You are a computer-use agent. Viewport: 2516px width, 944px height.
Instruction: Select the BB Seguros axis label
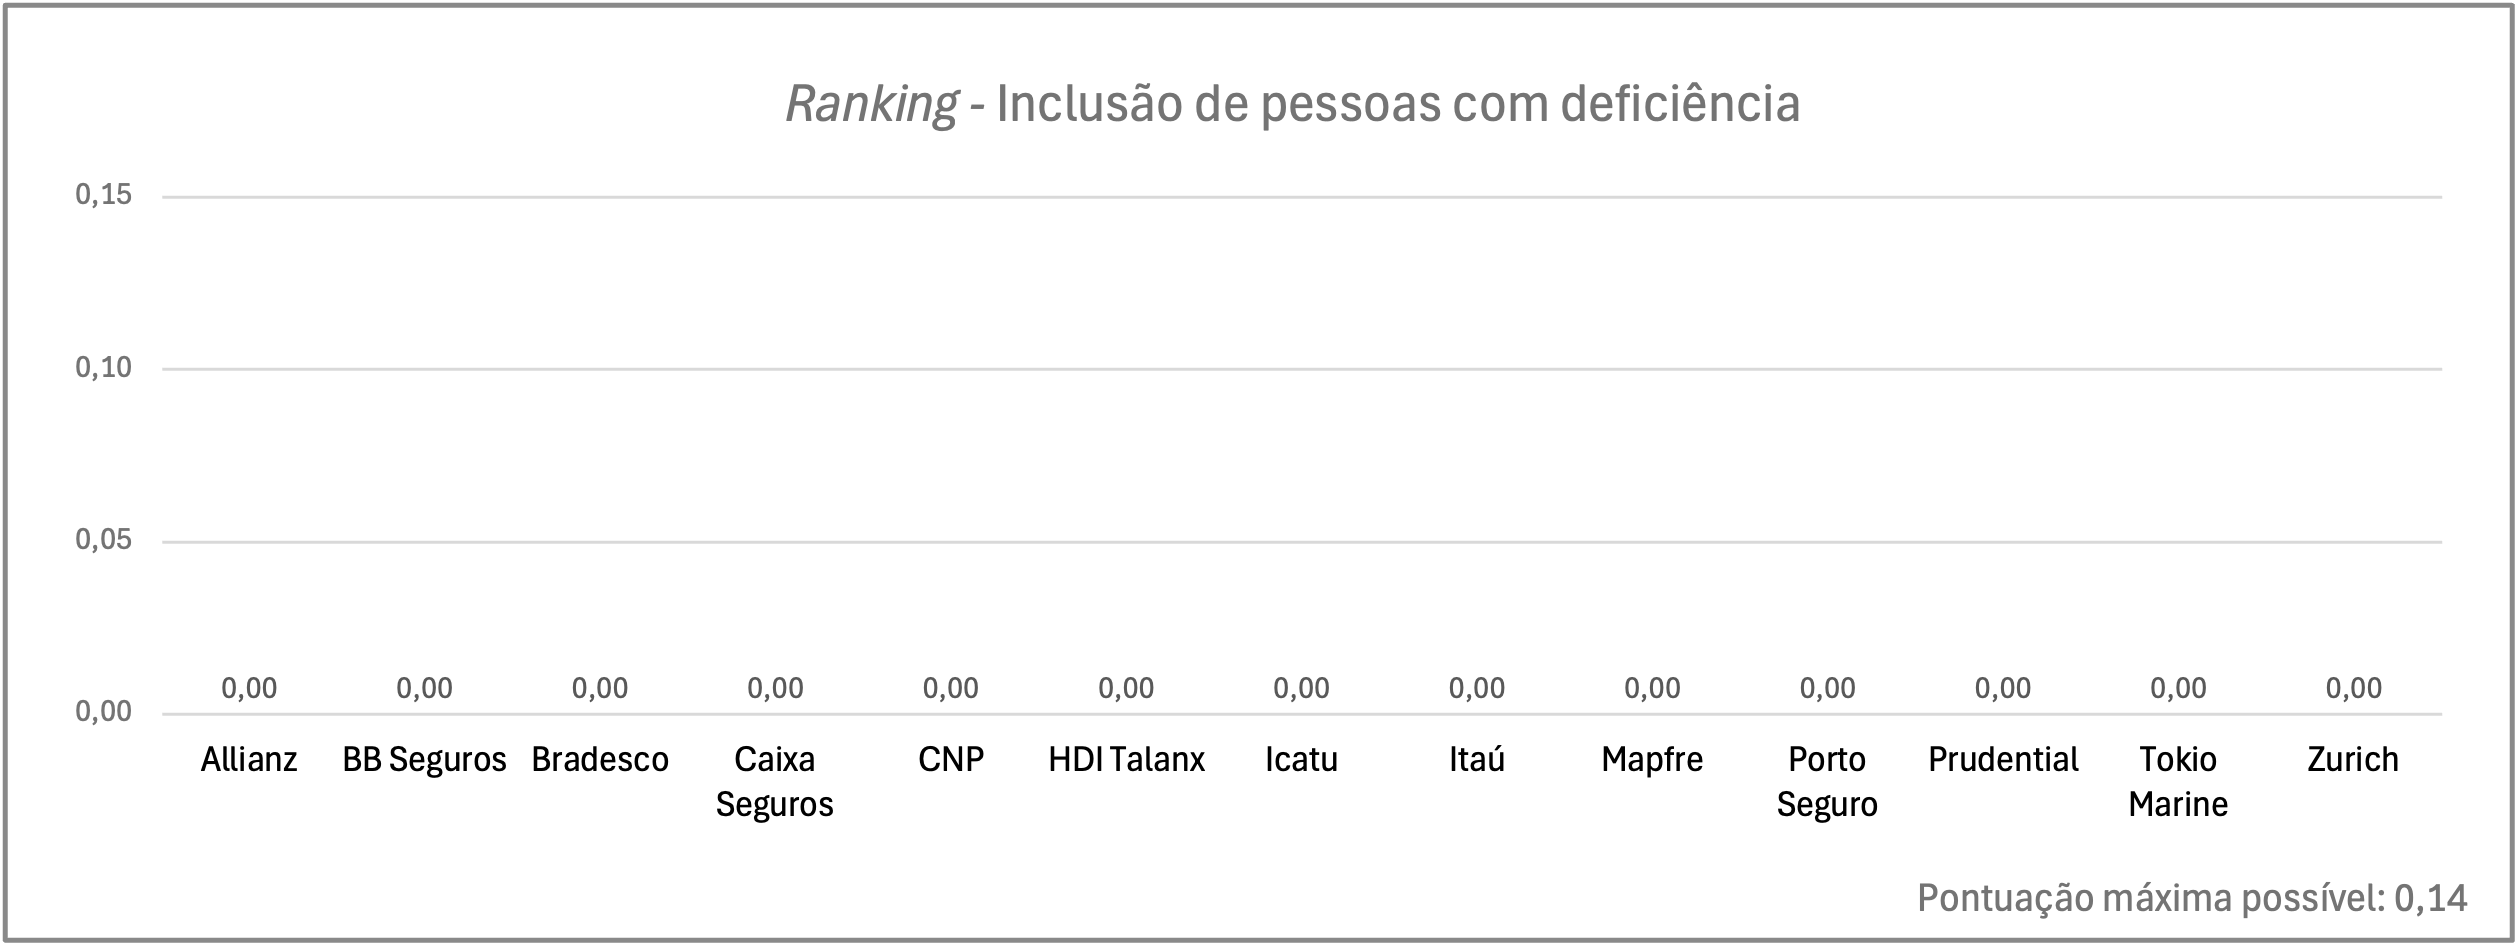[x=425, y=760]
